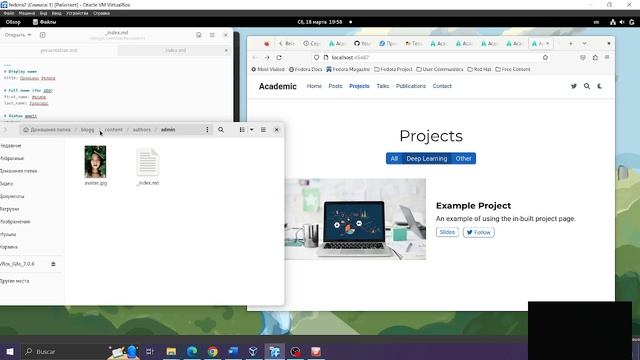Close the _index.md editor tab
640x360 pixels.
[226, 51]
